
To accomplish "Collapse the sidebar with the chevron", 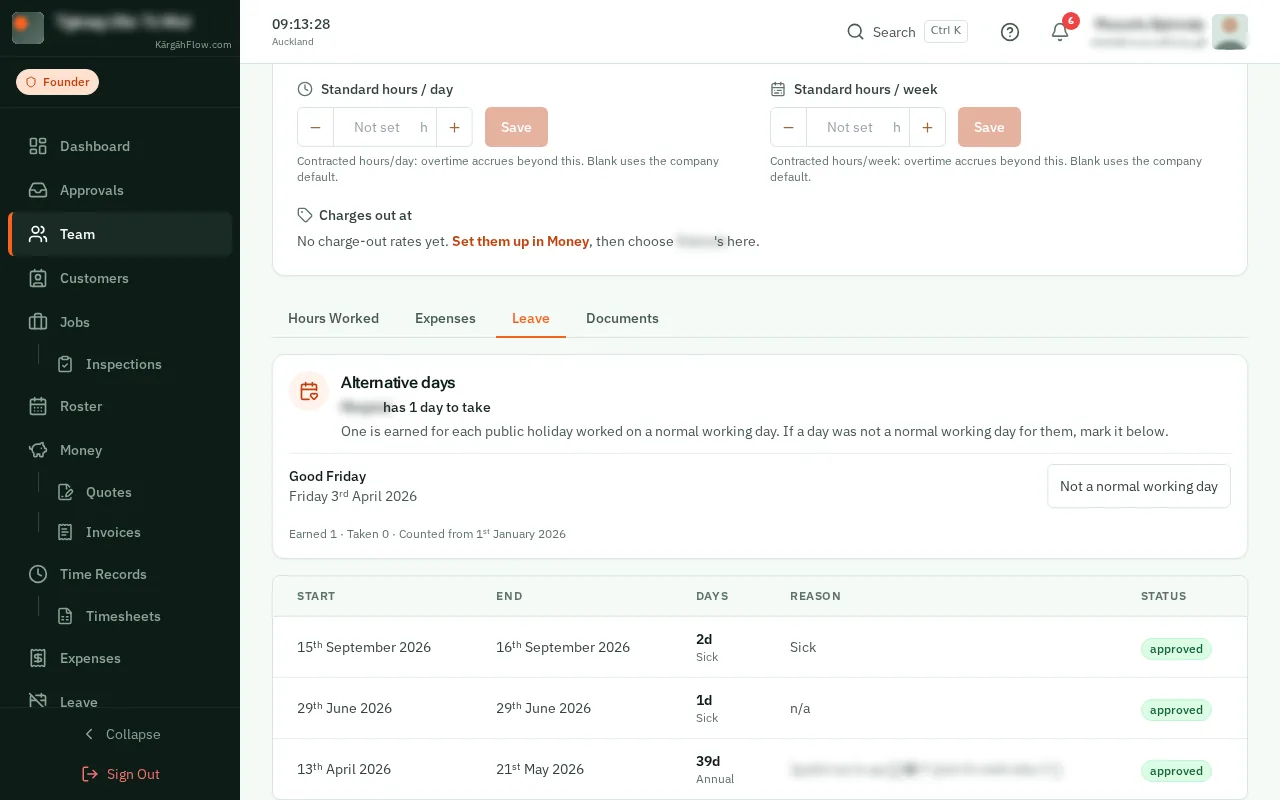I will click(x=89, y=734).
